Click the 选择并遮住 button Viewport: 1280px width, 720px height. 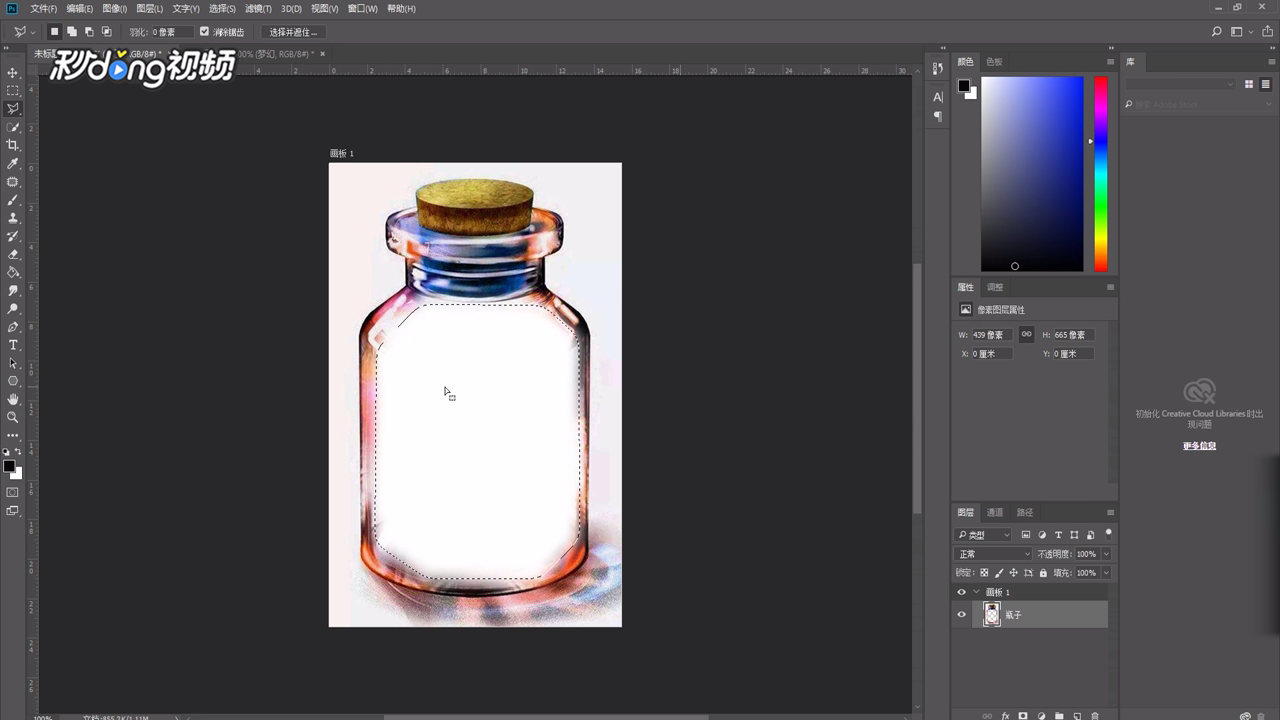(293, 32)
